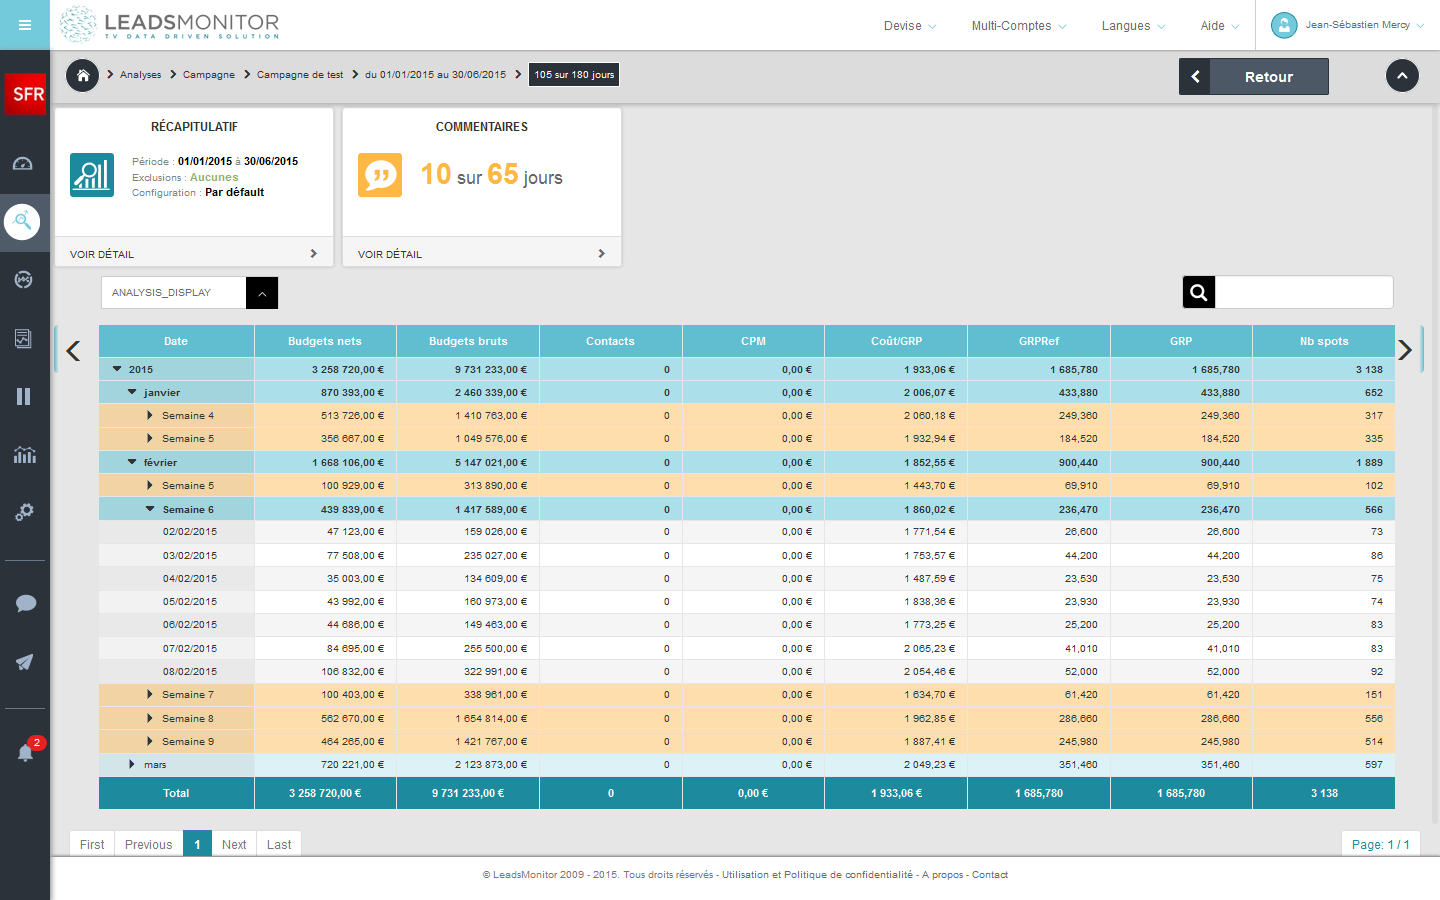Open the speech bubble sidebar icon

pos(26,603)
